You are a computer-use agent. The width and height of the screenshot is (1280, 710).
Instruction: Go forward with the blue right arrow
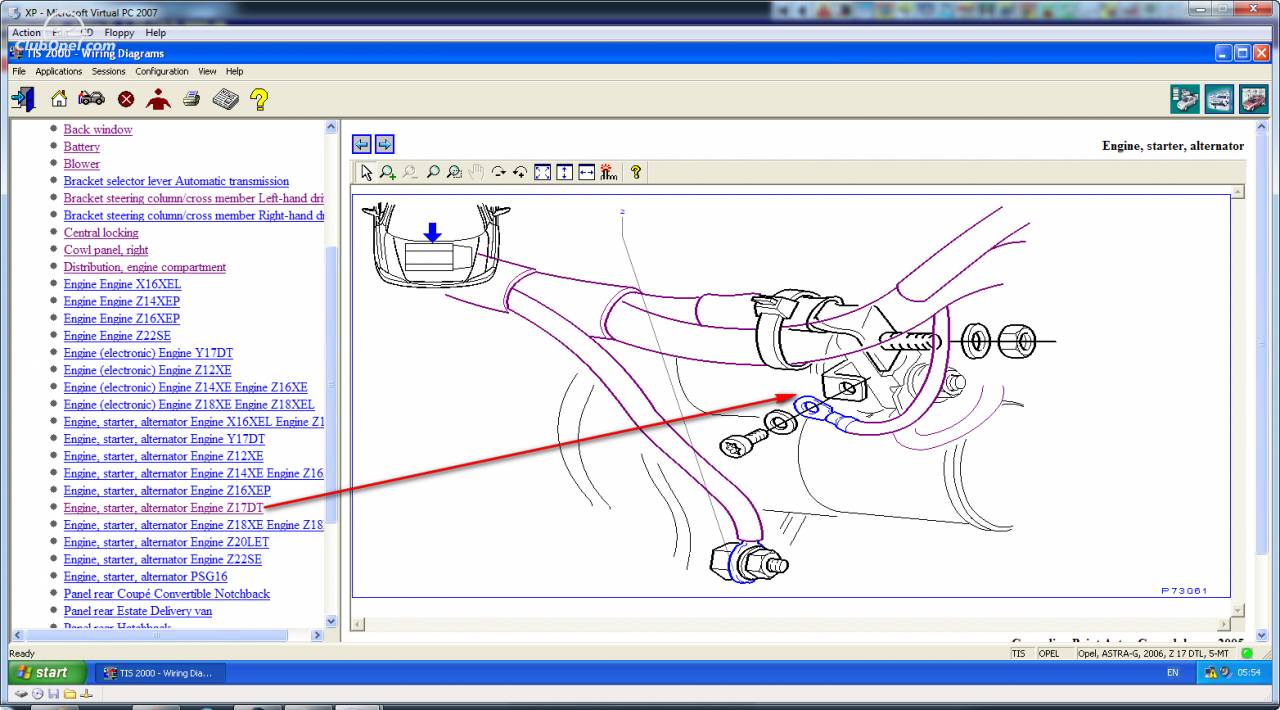pyautogui.click(x=384, y=144)
